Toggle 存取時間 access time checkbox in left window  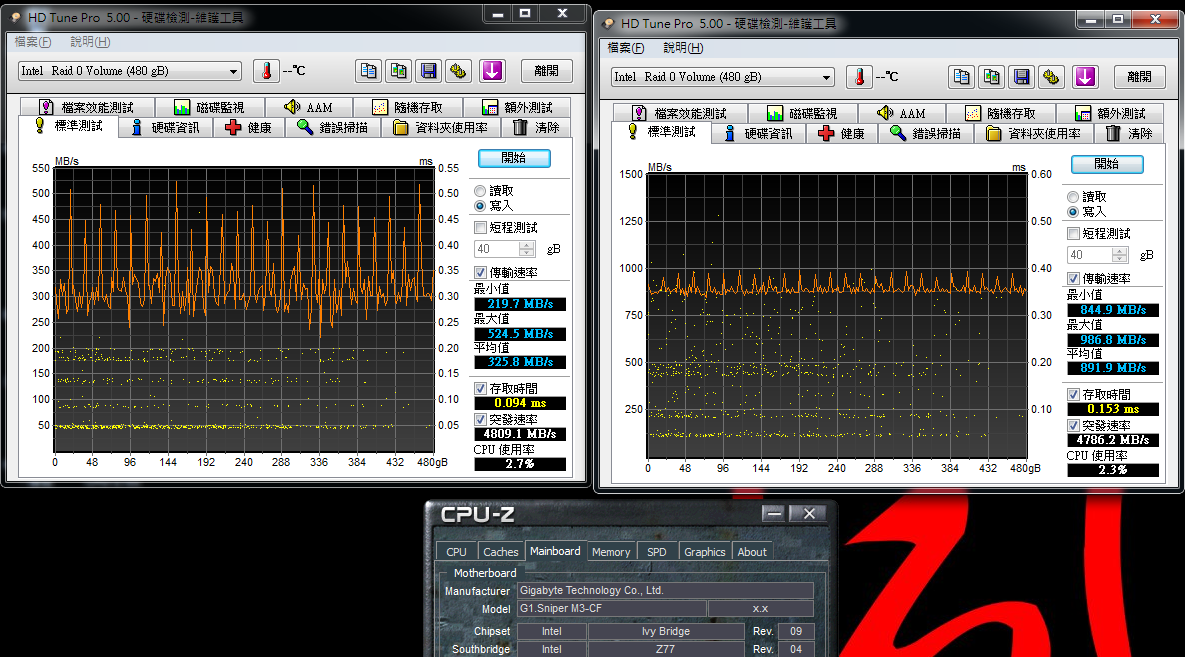(x=480, y=389)
